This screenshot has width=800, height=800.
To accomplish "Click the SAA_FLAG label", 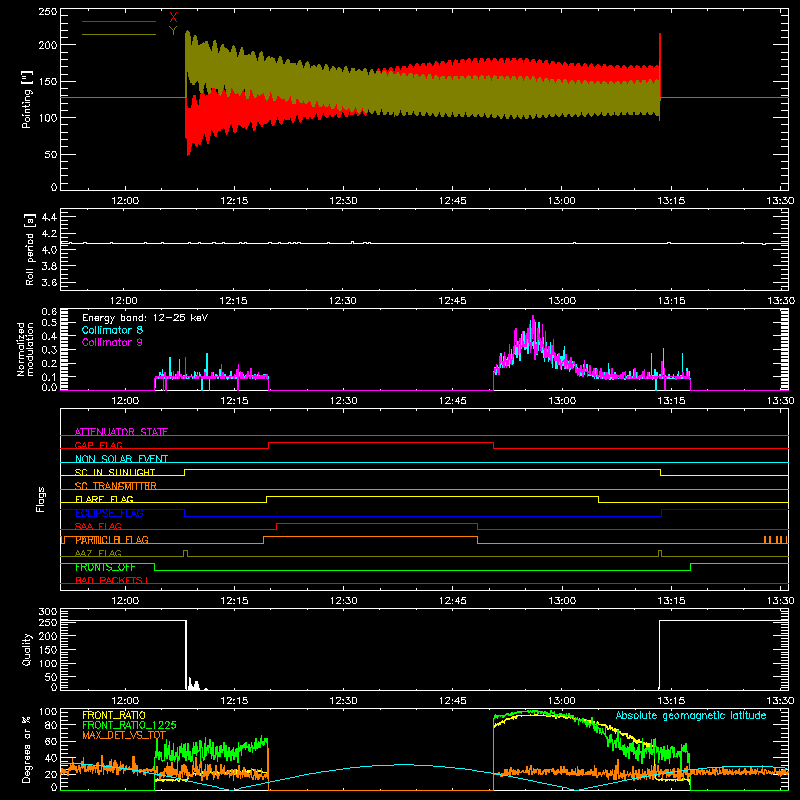I will (98, 526).
